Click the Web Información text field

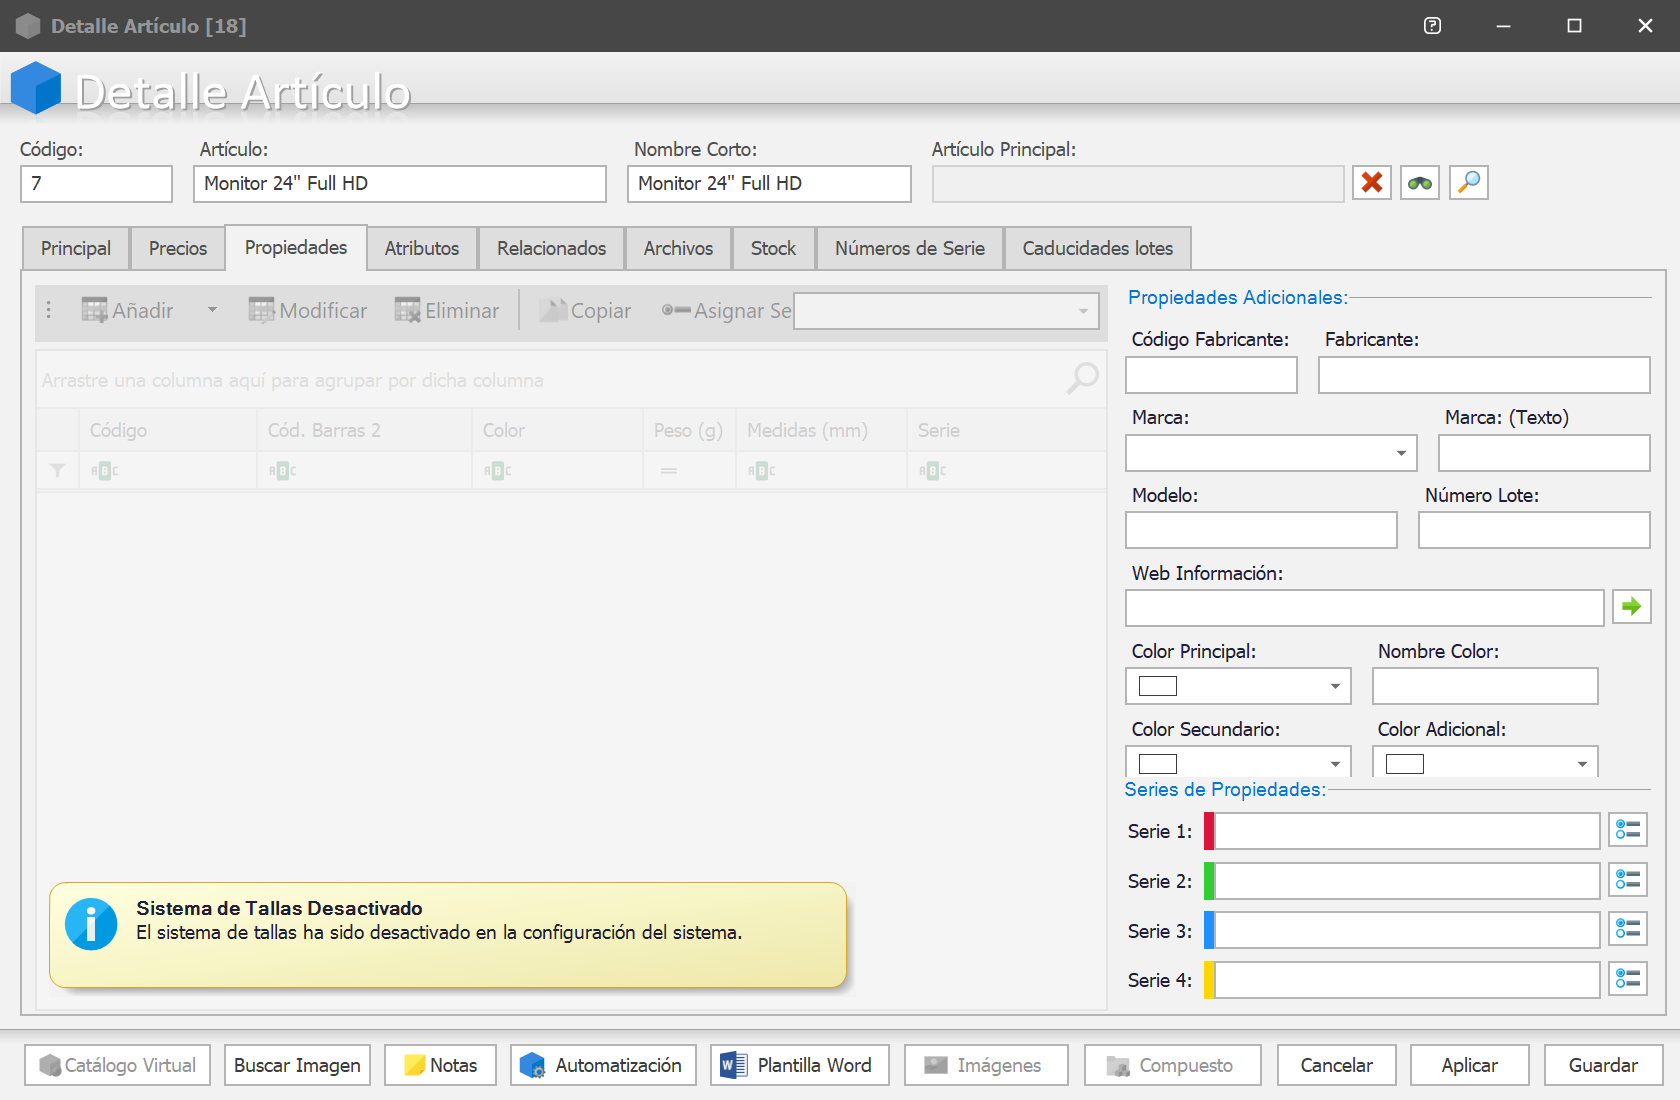tap(1365, 608)
